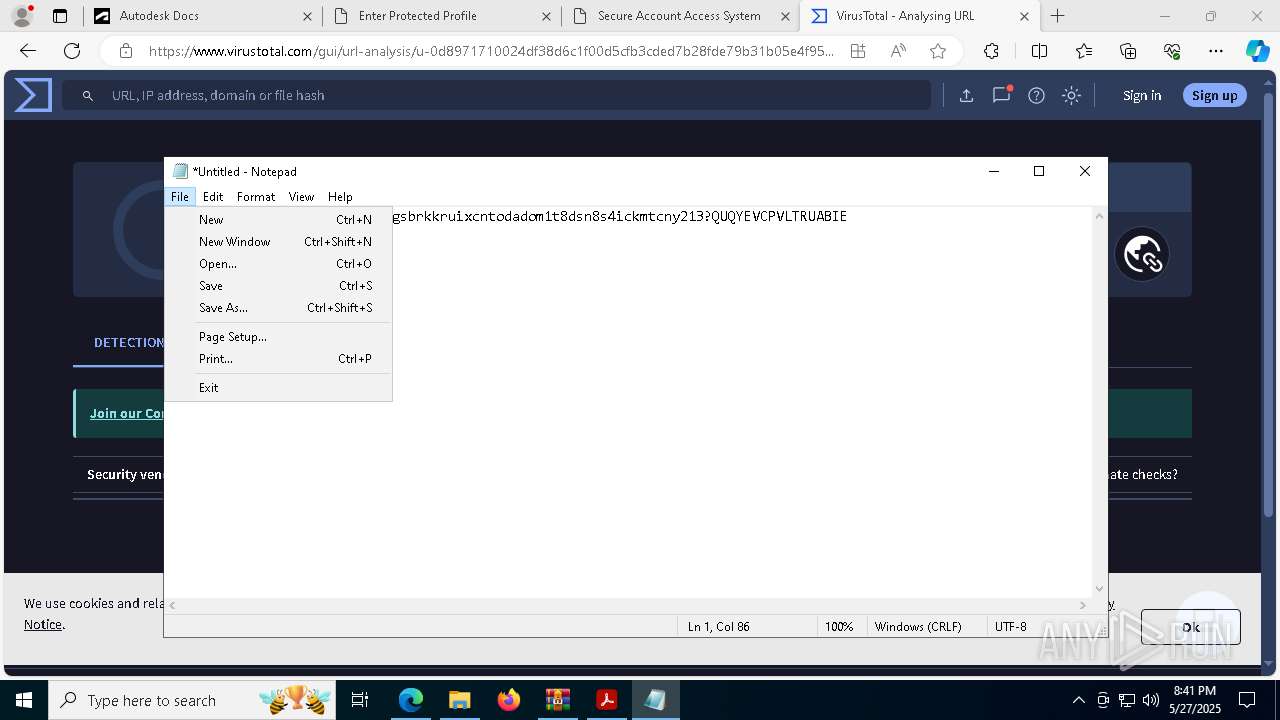The width and height of the screenshot is (1280, 720).
Task: Choose Open... from File menu
Action: click(x=278, y=264)
